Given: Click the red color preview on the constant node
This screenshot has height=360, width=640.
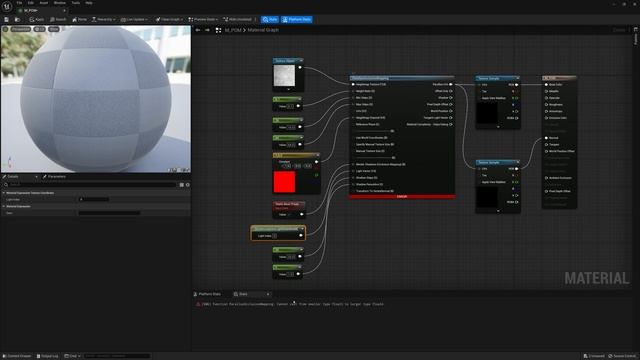Looking at the screenshot, I should point(284,182).
